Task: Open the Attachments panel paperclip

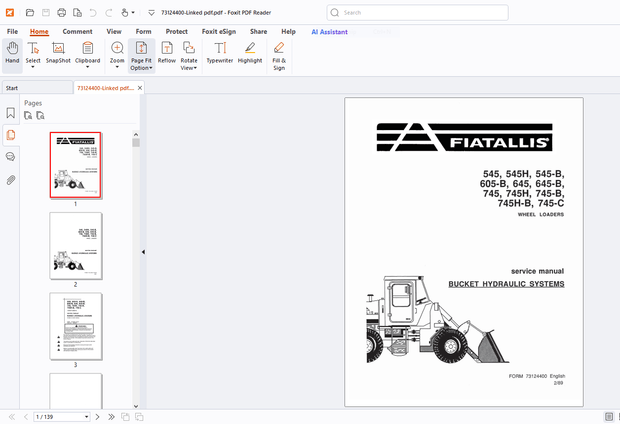Action: pos(11,180)
